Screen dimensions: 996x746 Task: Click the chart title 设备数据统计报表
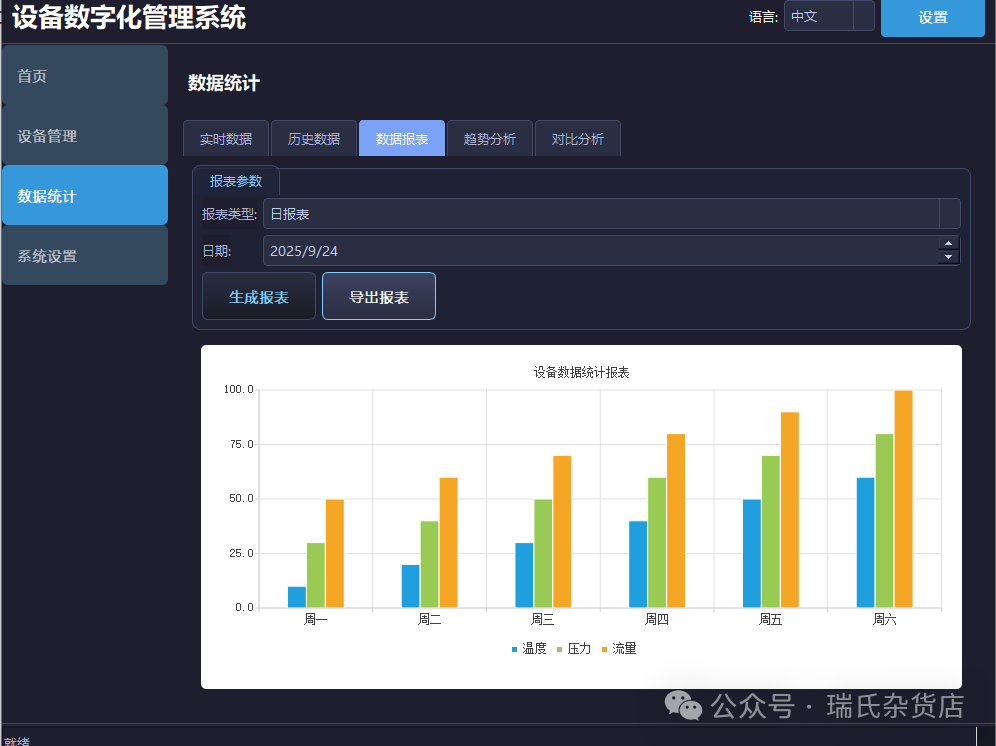point(581,372)
